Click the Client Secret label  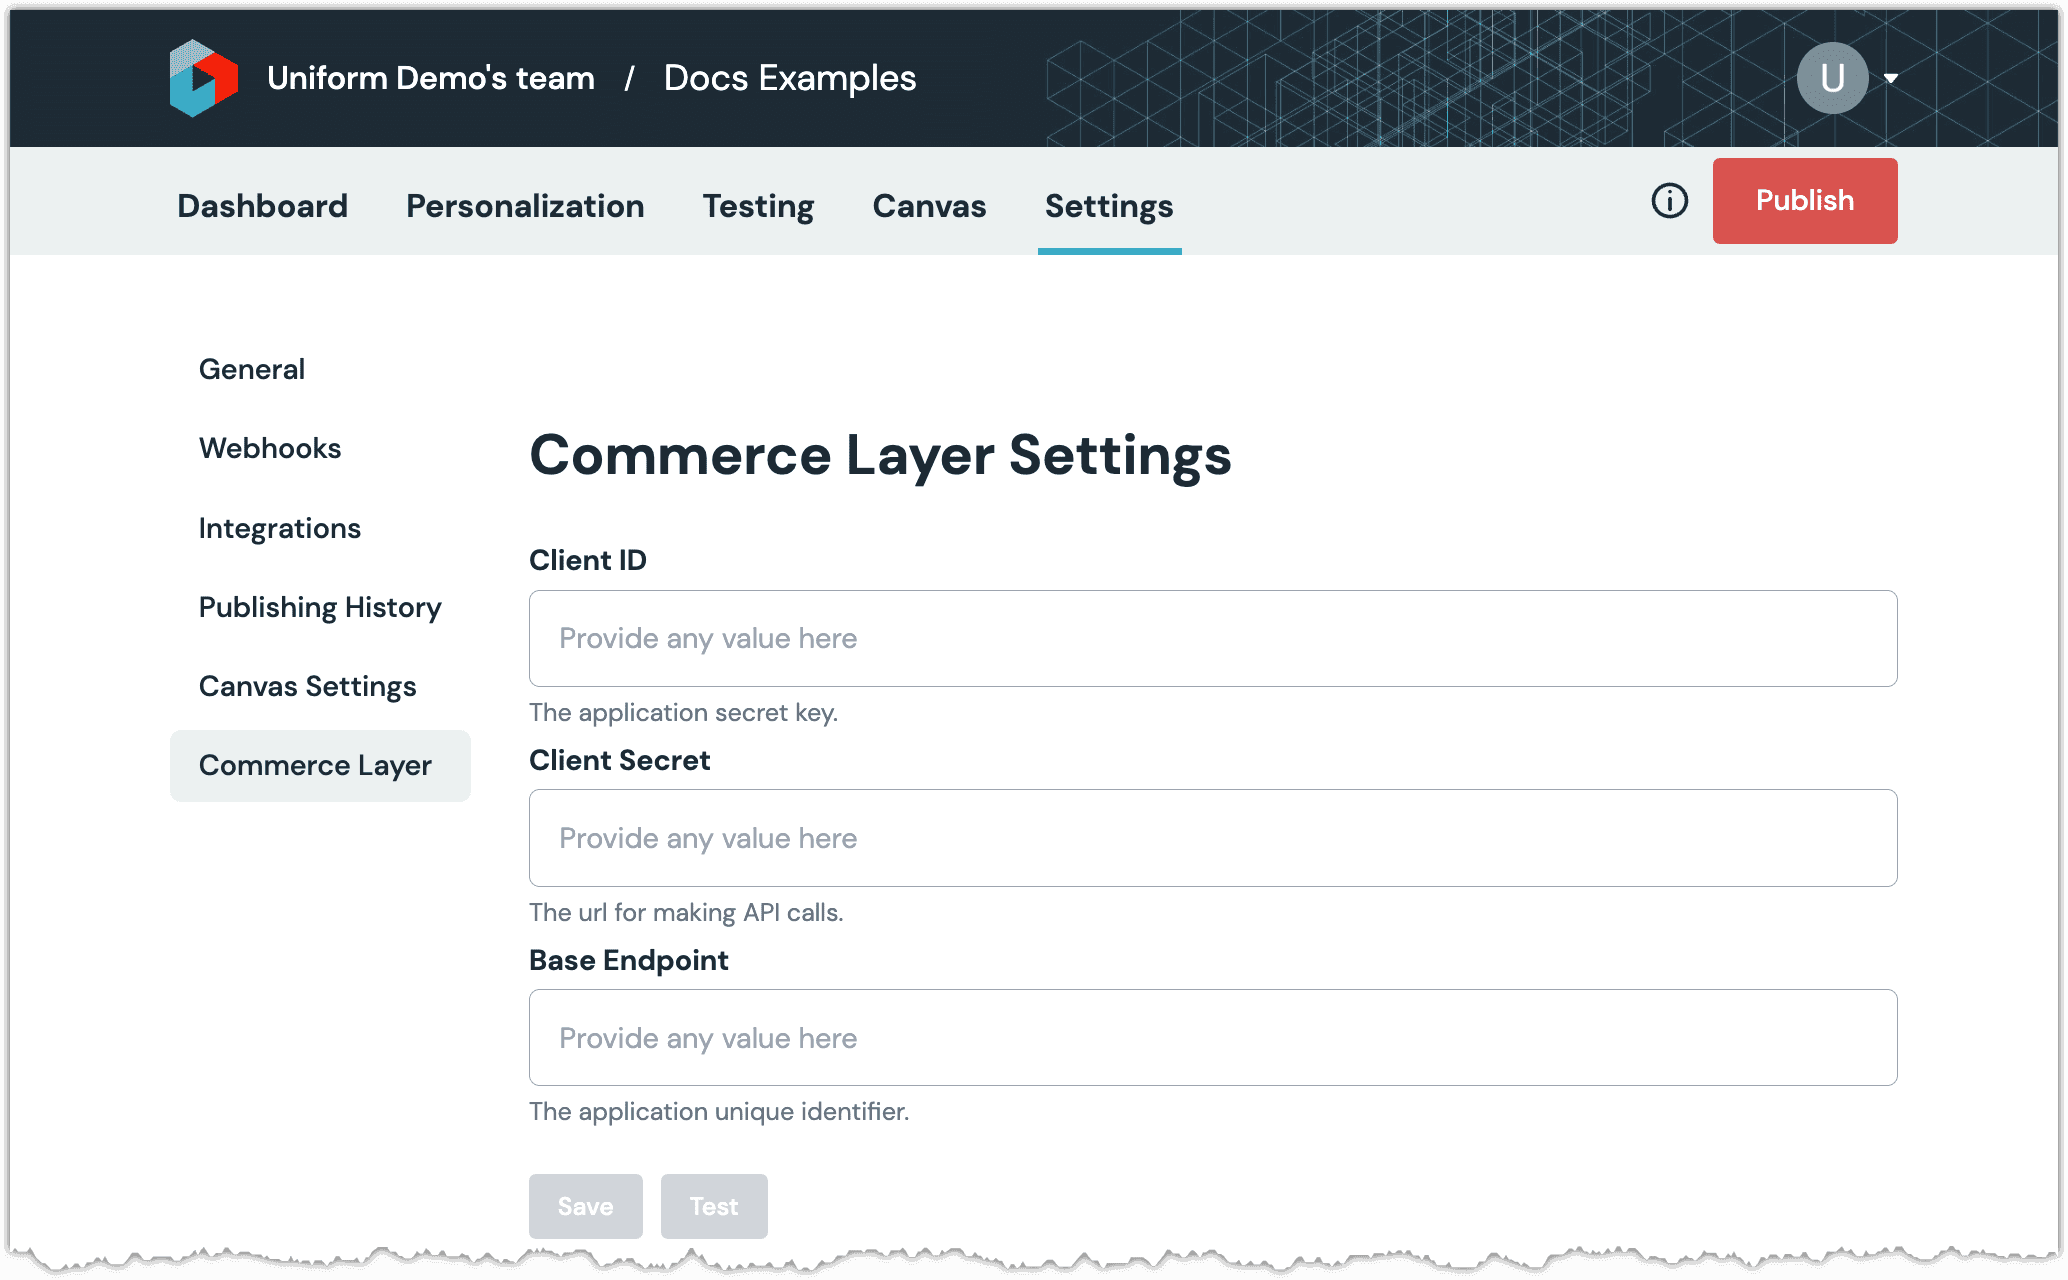tap(620, 760)
